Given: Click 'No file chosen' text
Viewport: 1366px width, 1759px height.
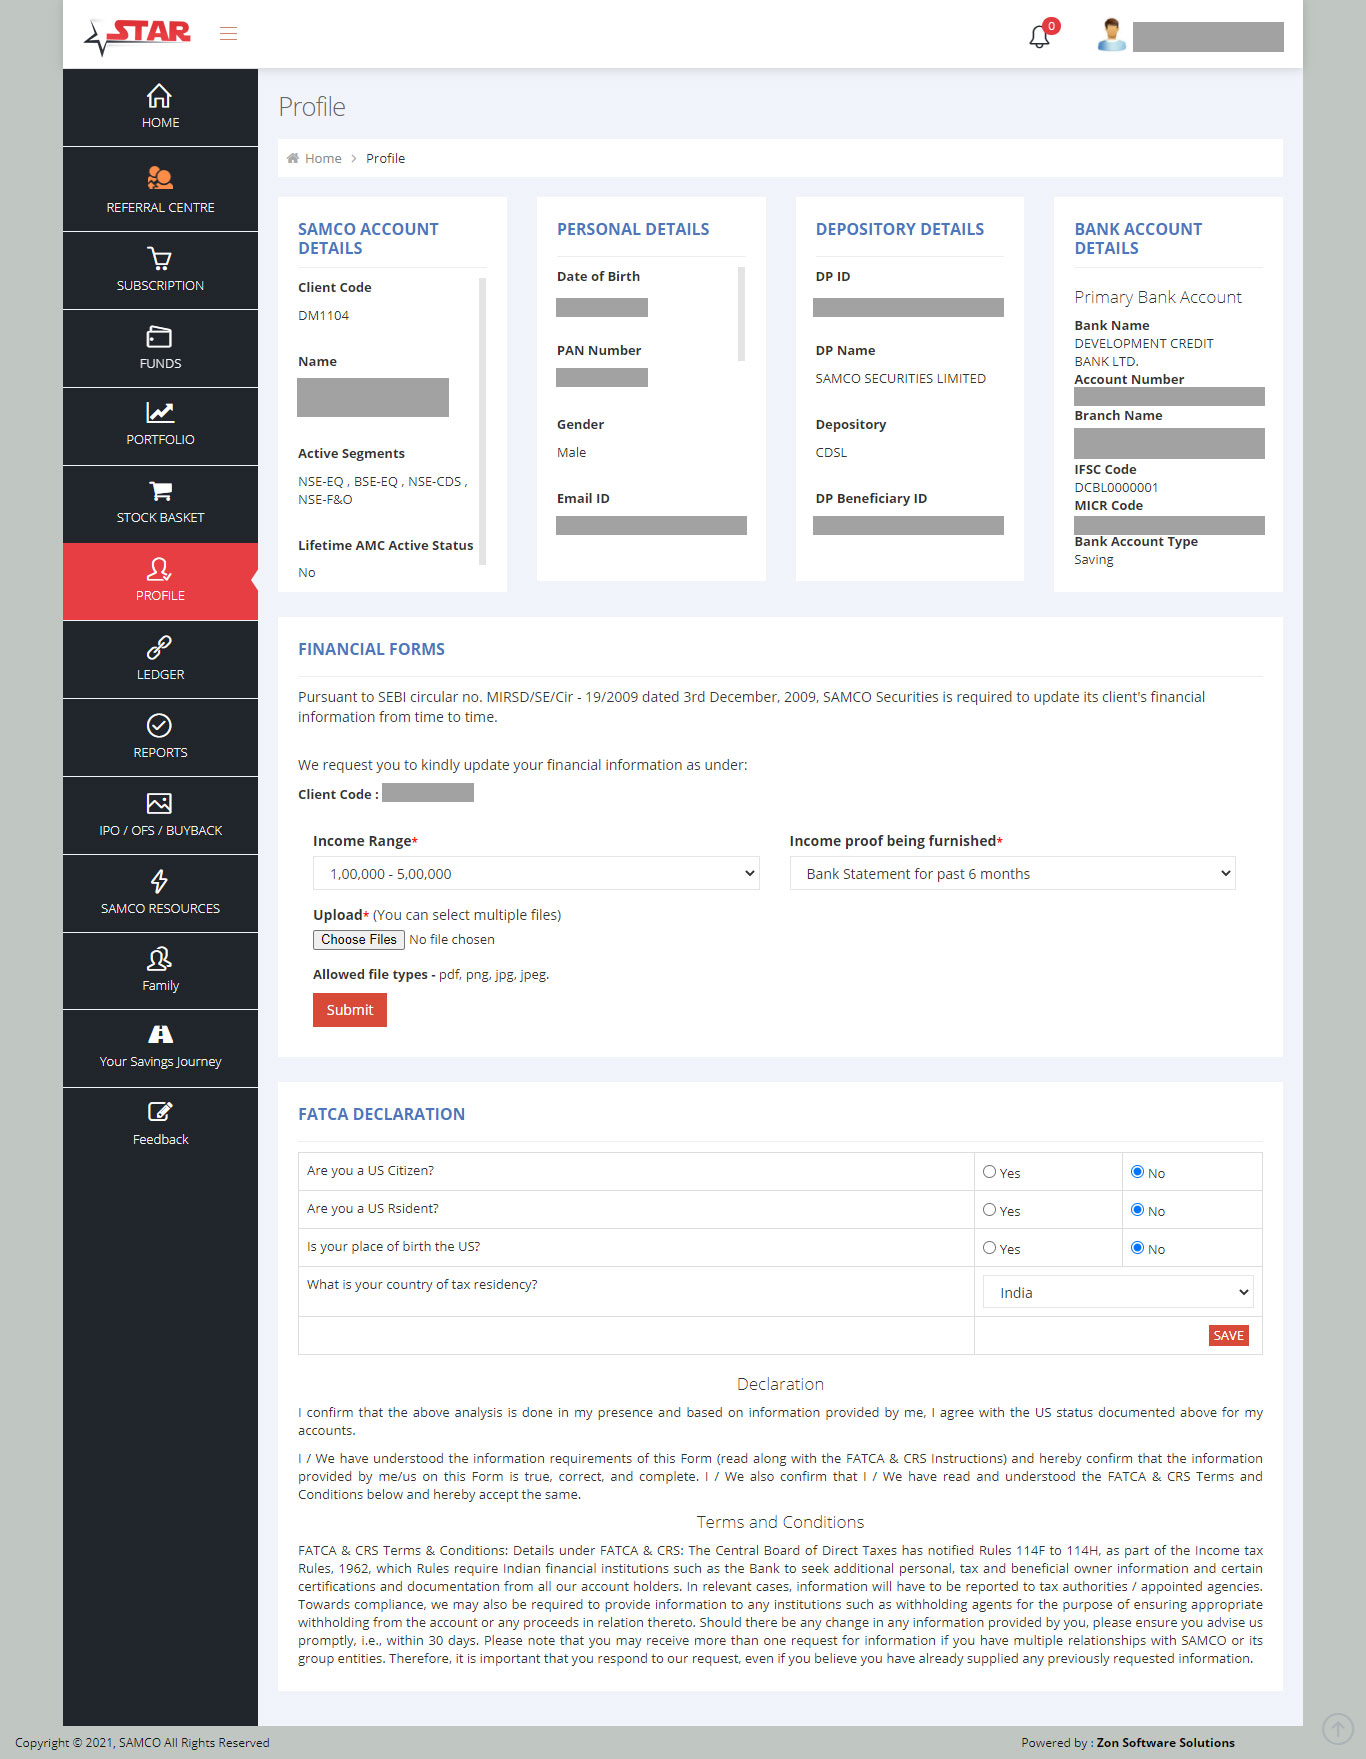Looking at the screenshot, I should (452, 940).
